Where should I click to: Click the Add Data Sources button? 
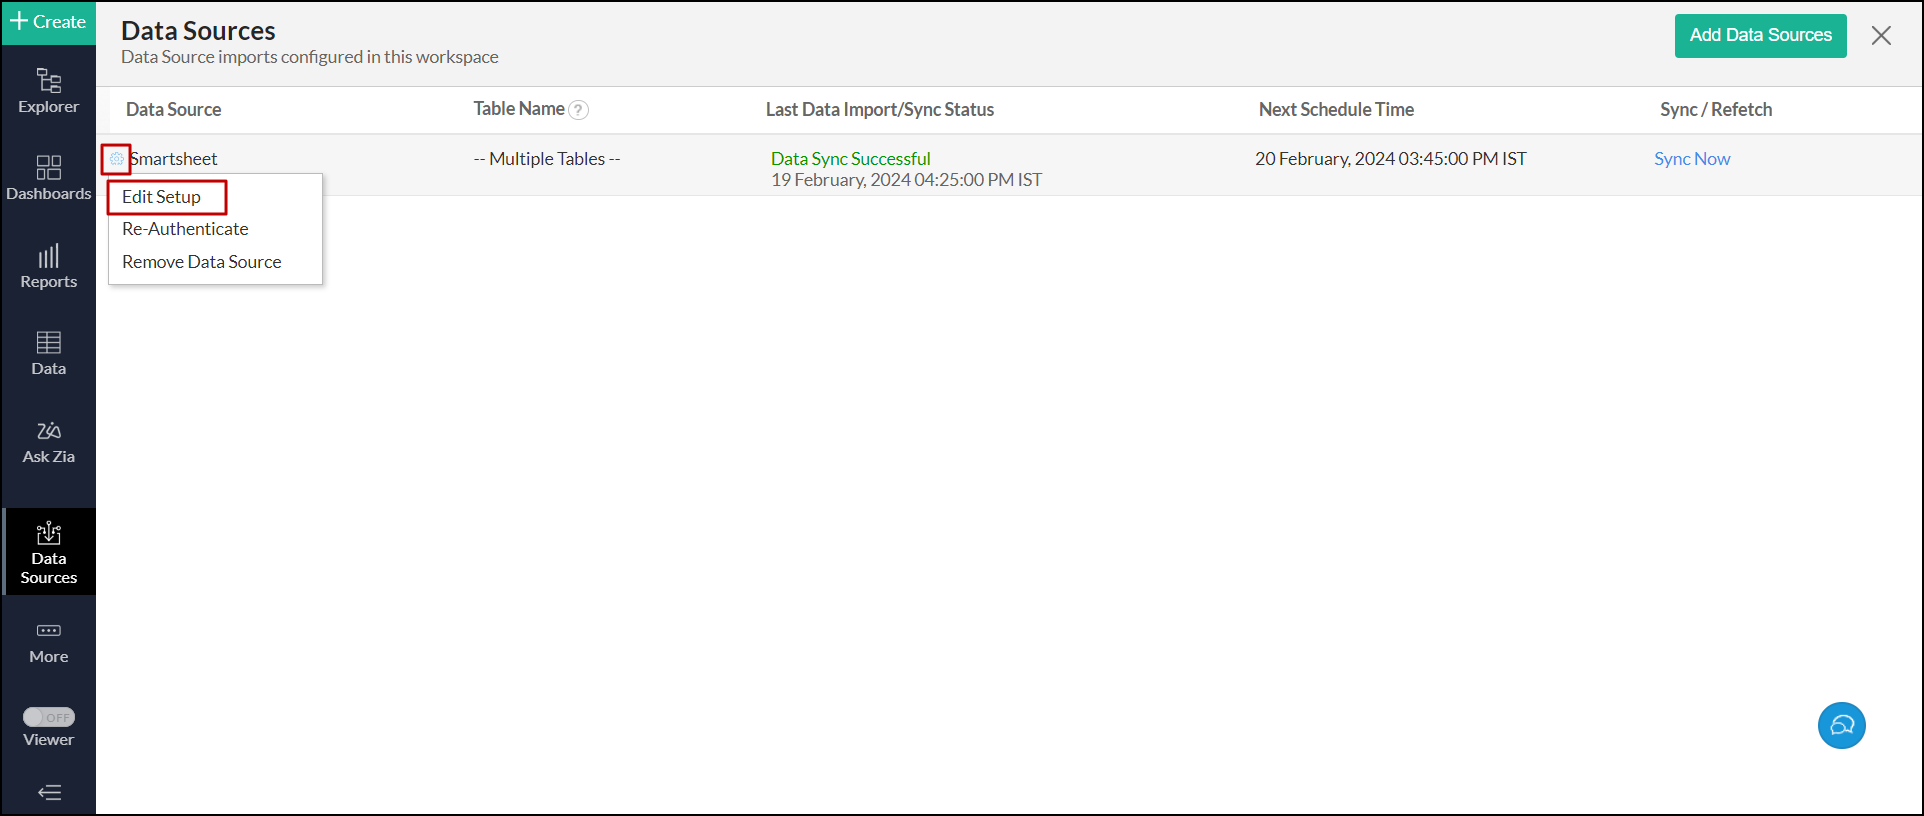pos(1760,36)
